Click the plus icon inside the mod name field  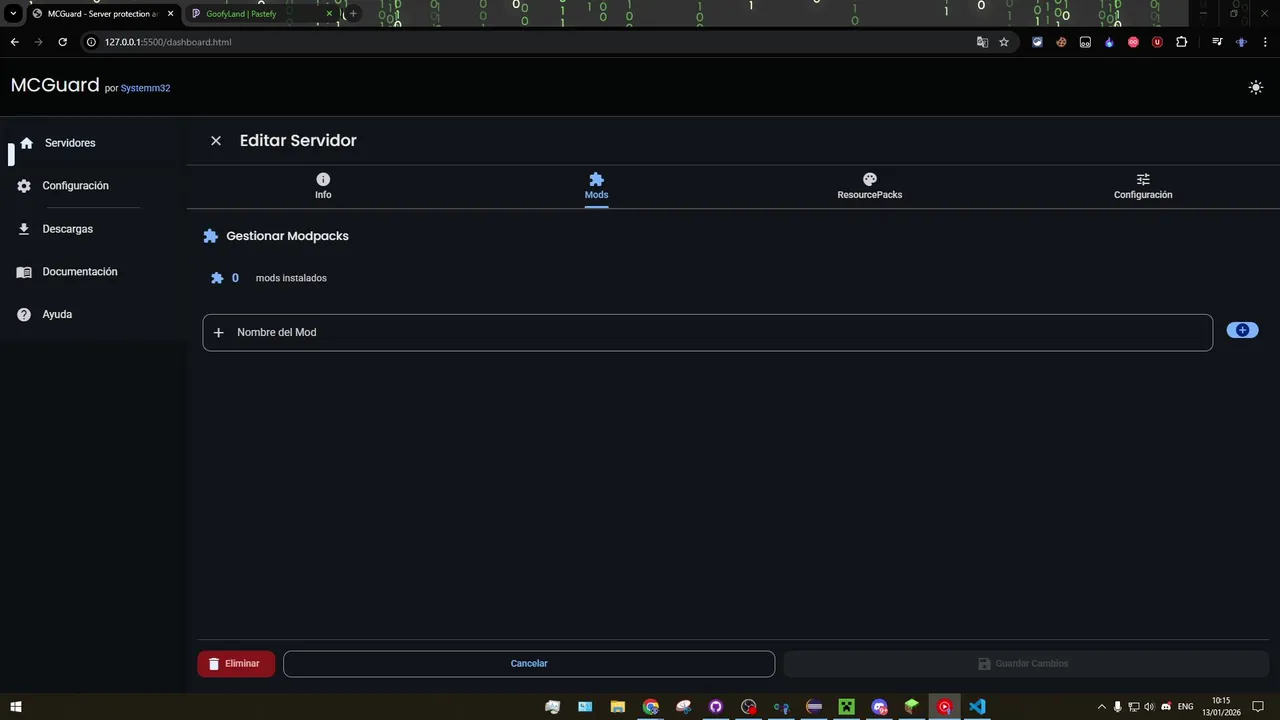coord(219,332)
